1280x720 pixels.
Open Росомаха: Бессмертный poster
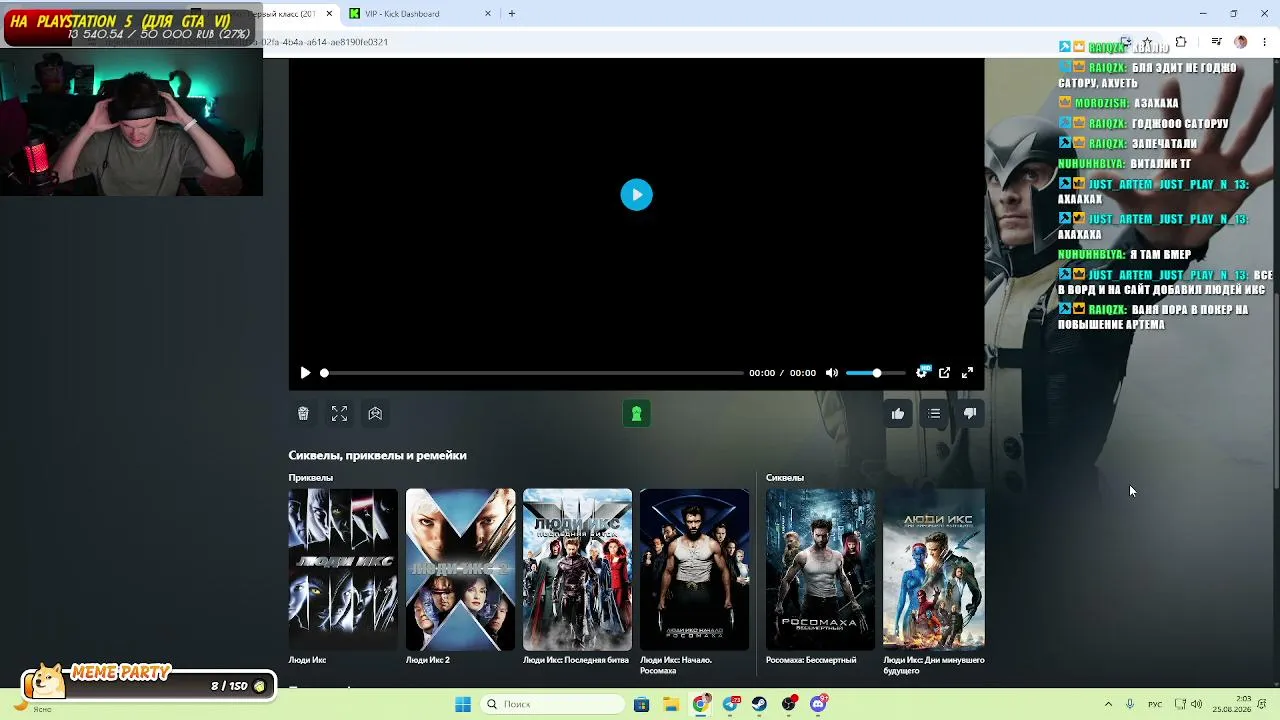point(820,569)
